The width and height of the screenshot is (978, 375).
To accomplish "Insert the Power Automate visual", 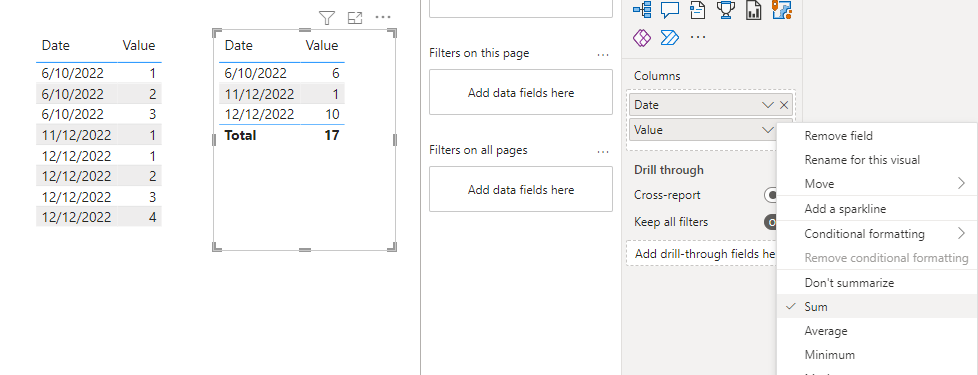I will coord(670,38).
